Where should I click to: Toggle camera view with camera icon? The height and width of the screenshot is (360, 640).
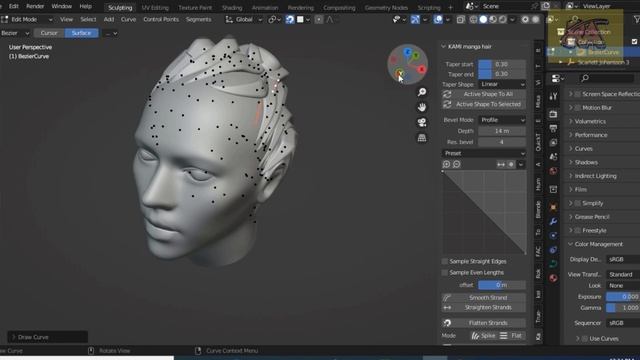422,122
